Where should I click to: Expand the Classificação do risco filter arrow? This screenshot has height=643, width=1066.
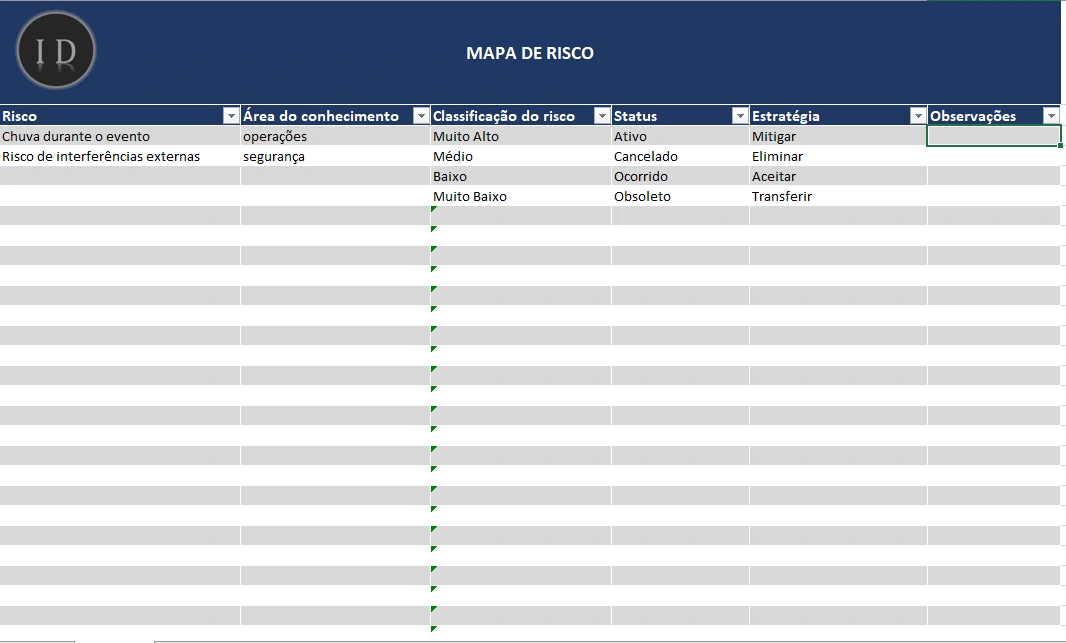[x=602, y=116]
